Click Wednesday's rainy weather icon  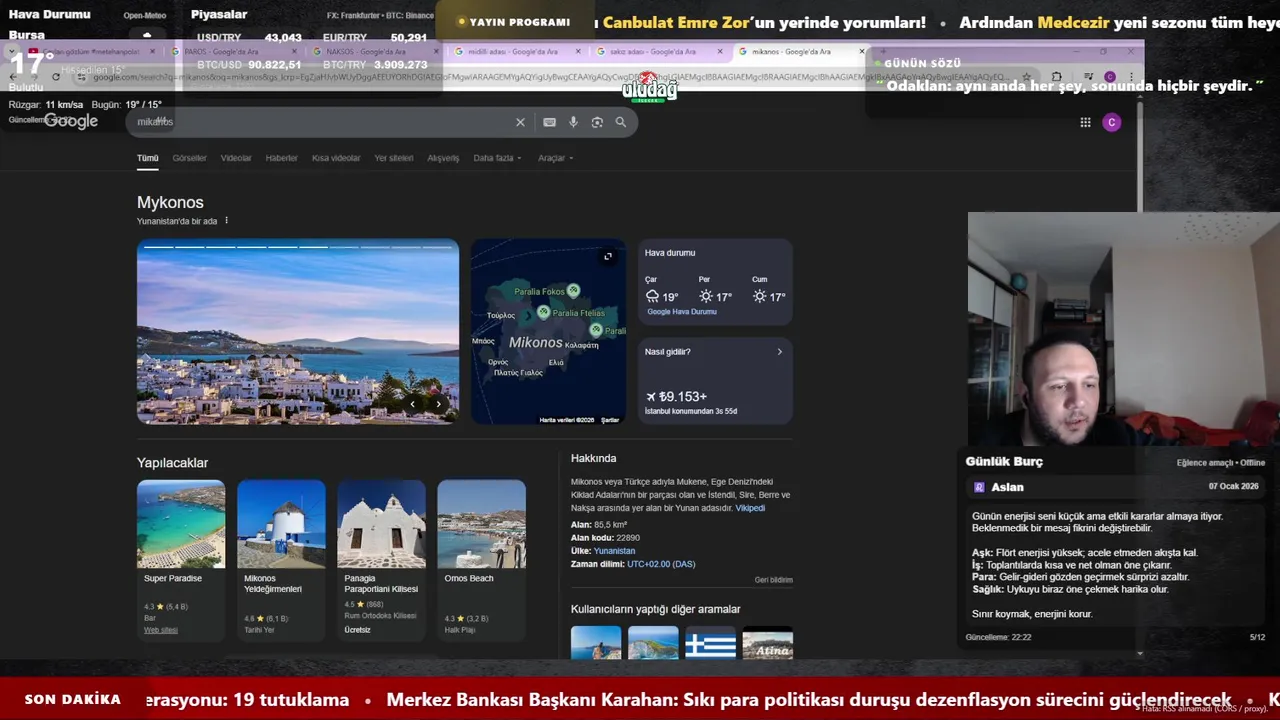(652, 296)
